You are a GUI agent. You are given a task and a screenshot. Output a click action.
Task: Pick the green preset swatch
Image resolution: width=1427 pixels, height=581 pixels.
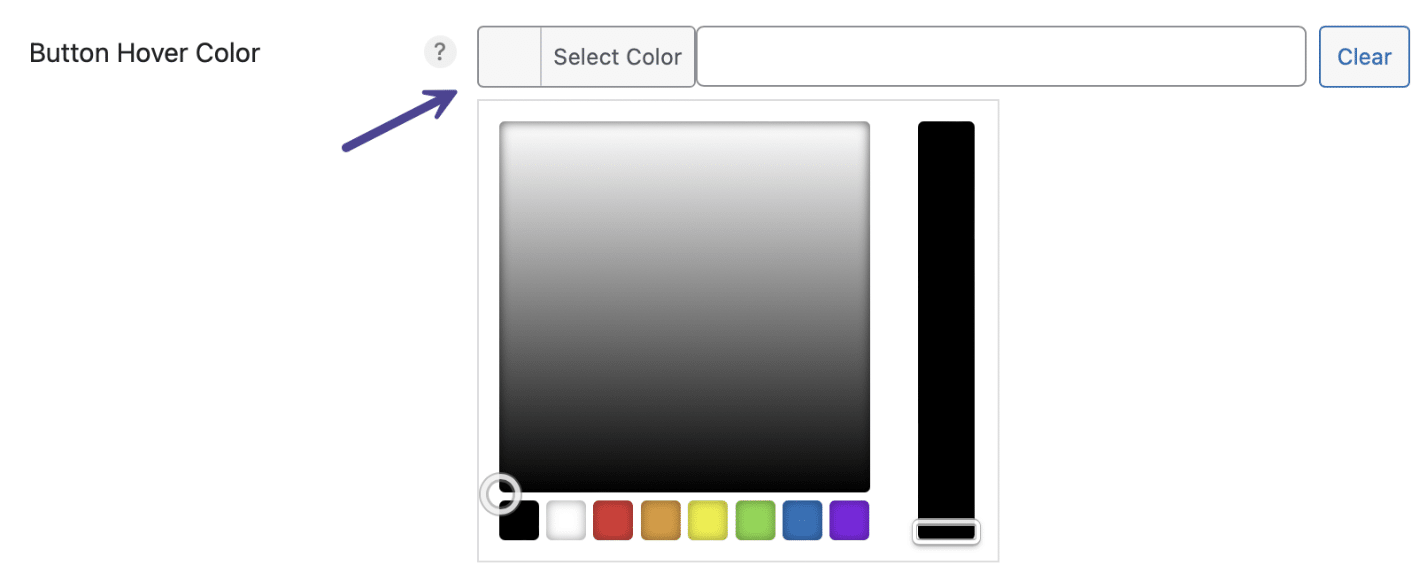click(755, 520)
